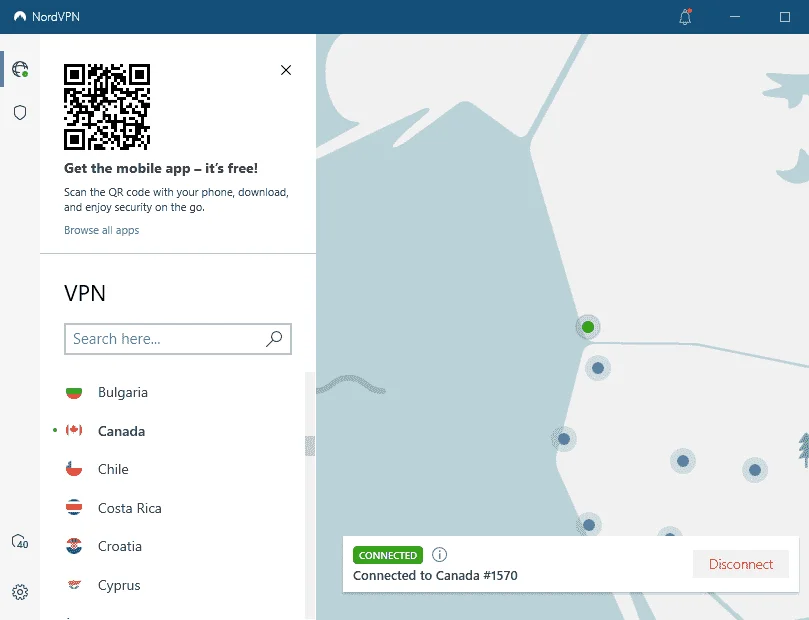The height and width of the screenshot is (620, 809).
Task: Click the Canada flag icon
Action: (x=74, y=430)
